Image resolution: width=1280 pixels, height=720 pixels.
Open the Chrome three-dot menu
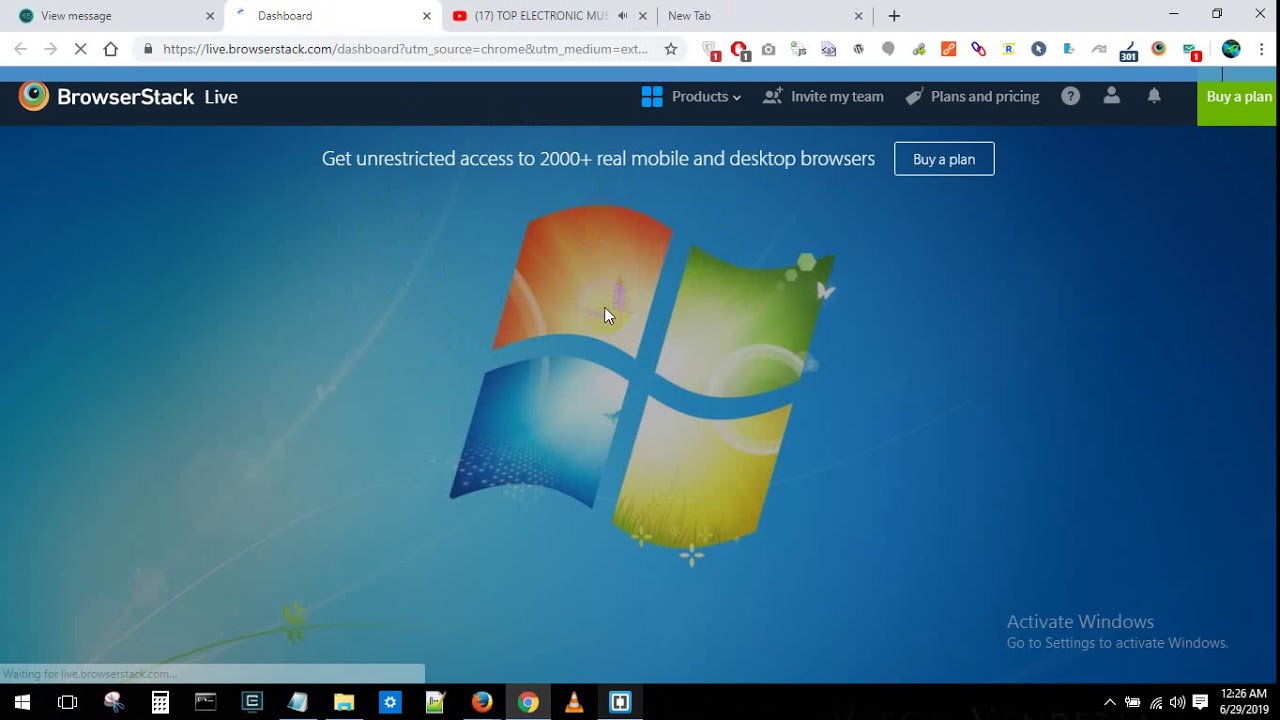coord(1262,49)
